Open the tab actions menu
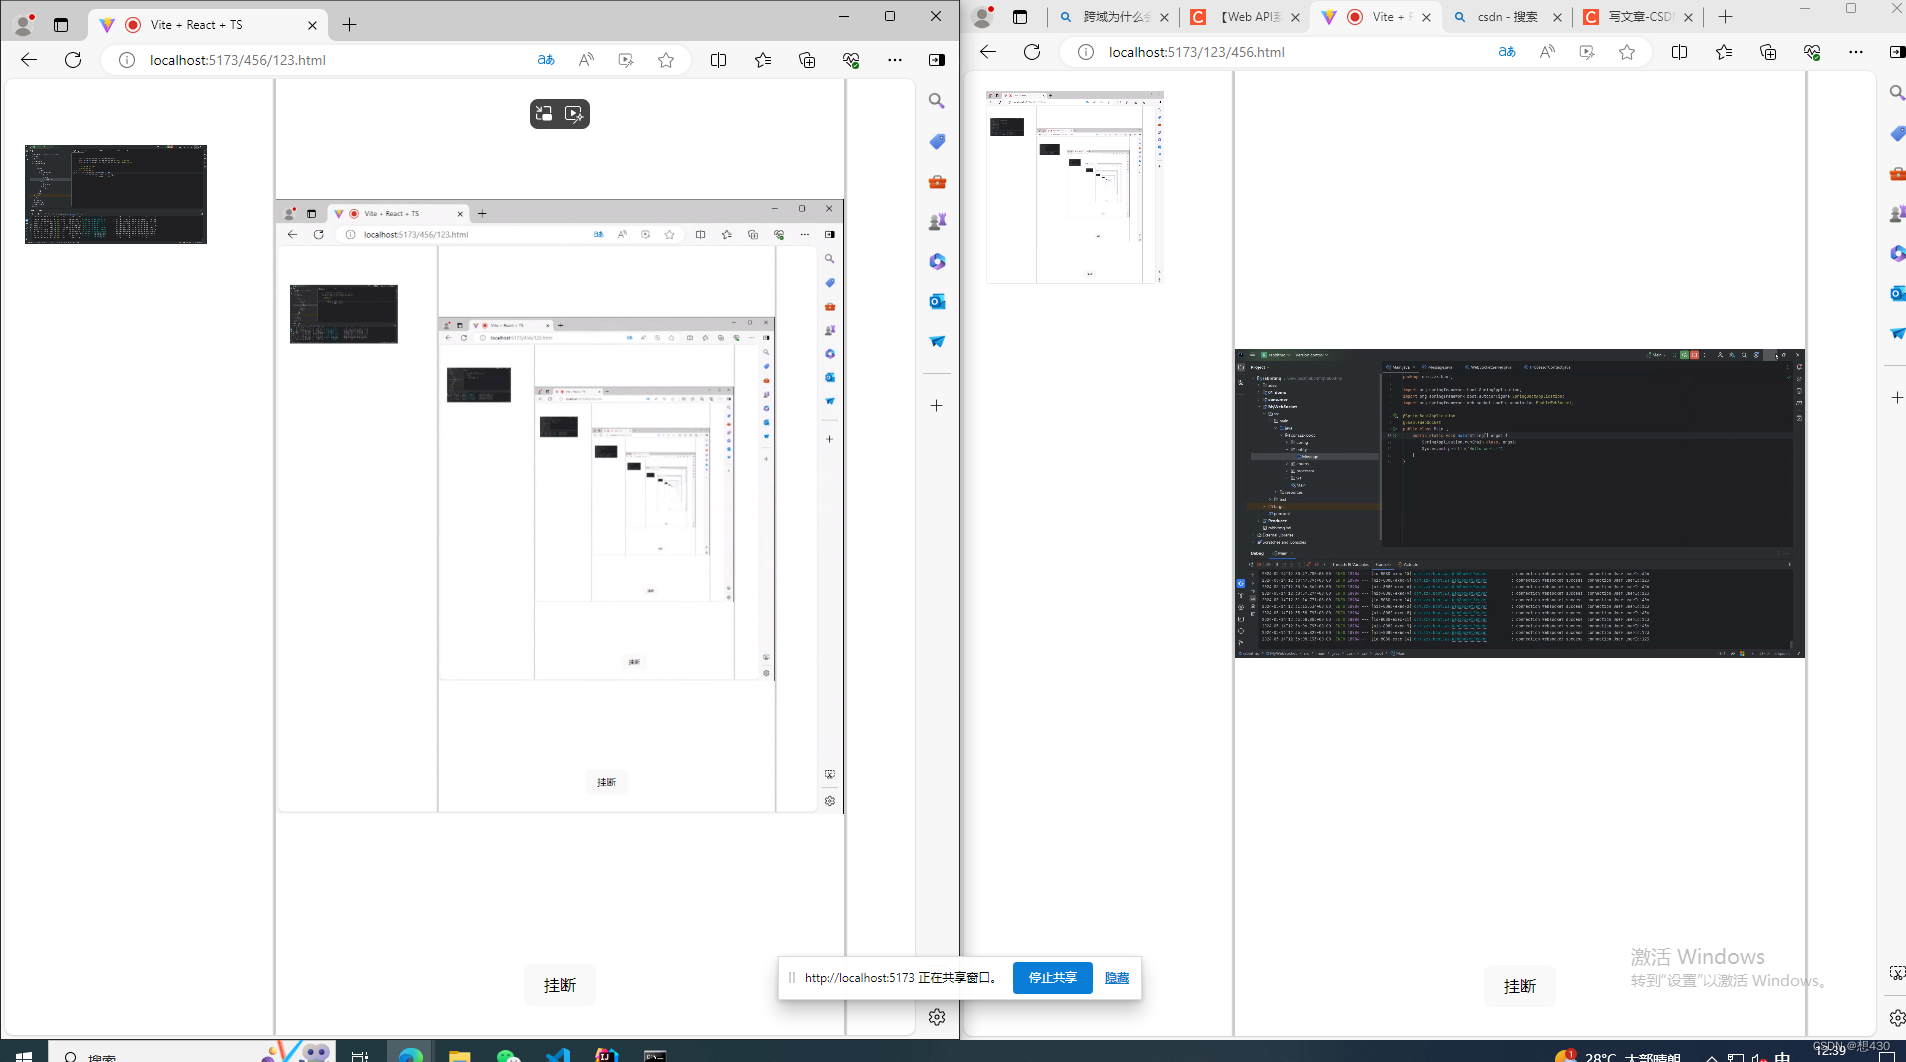The height and width of the screenshot is (1062, 1906). [x=61, y=24]
